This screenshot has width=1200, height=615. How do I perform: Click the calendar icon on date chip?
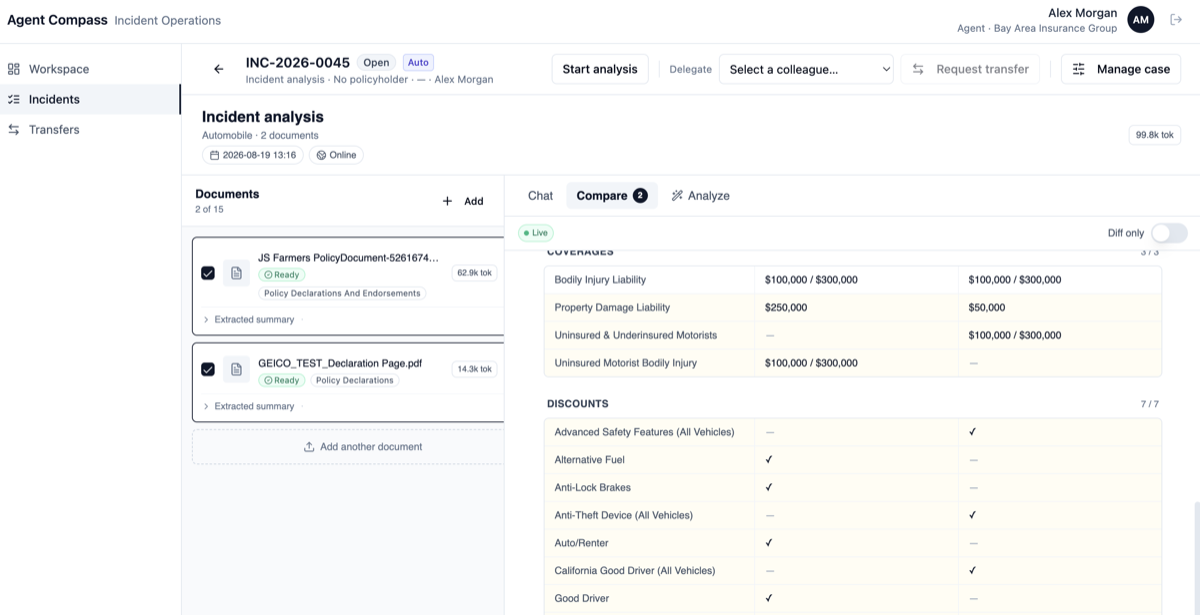click(x=215, y=155)
